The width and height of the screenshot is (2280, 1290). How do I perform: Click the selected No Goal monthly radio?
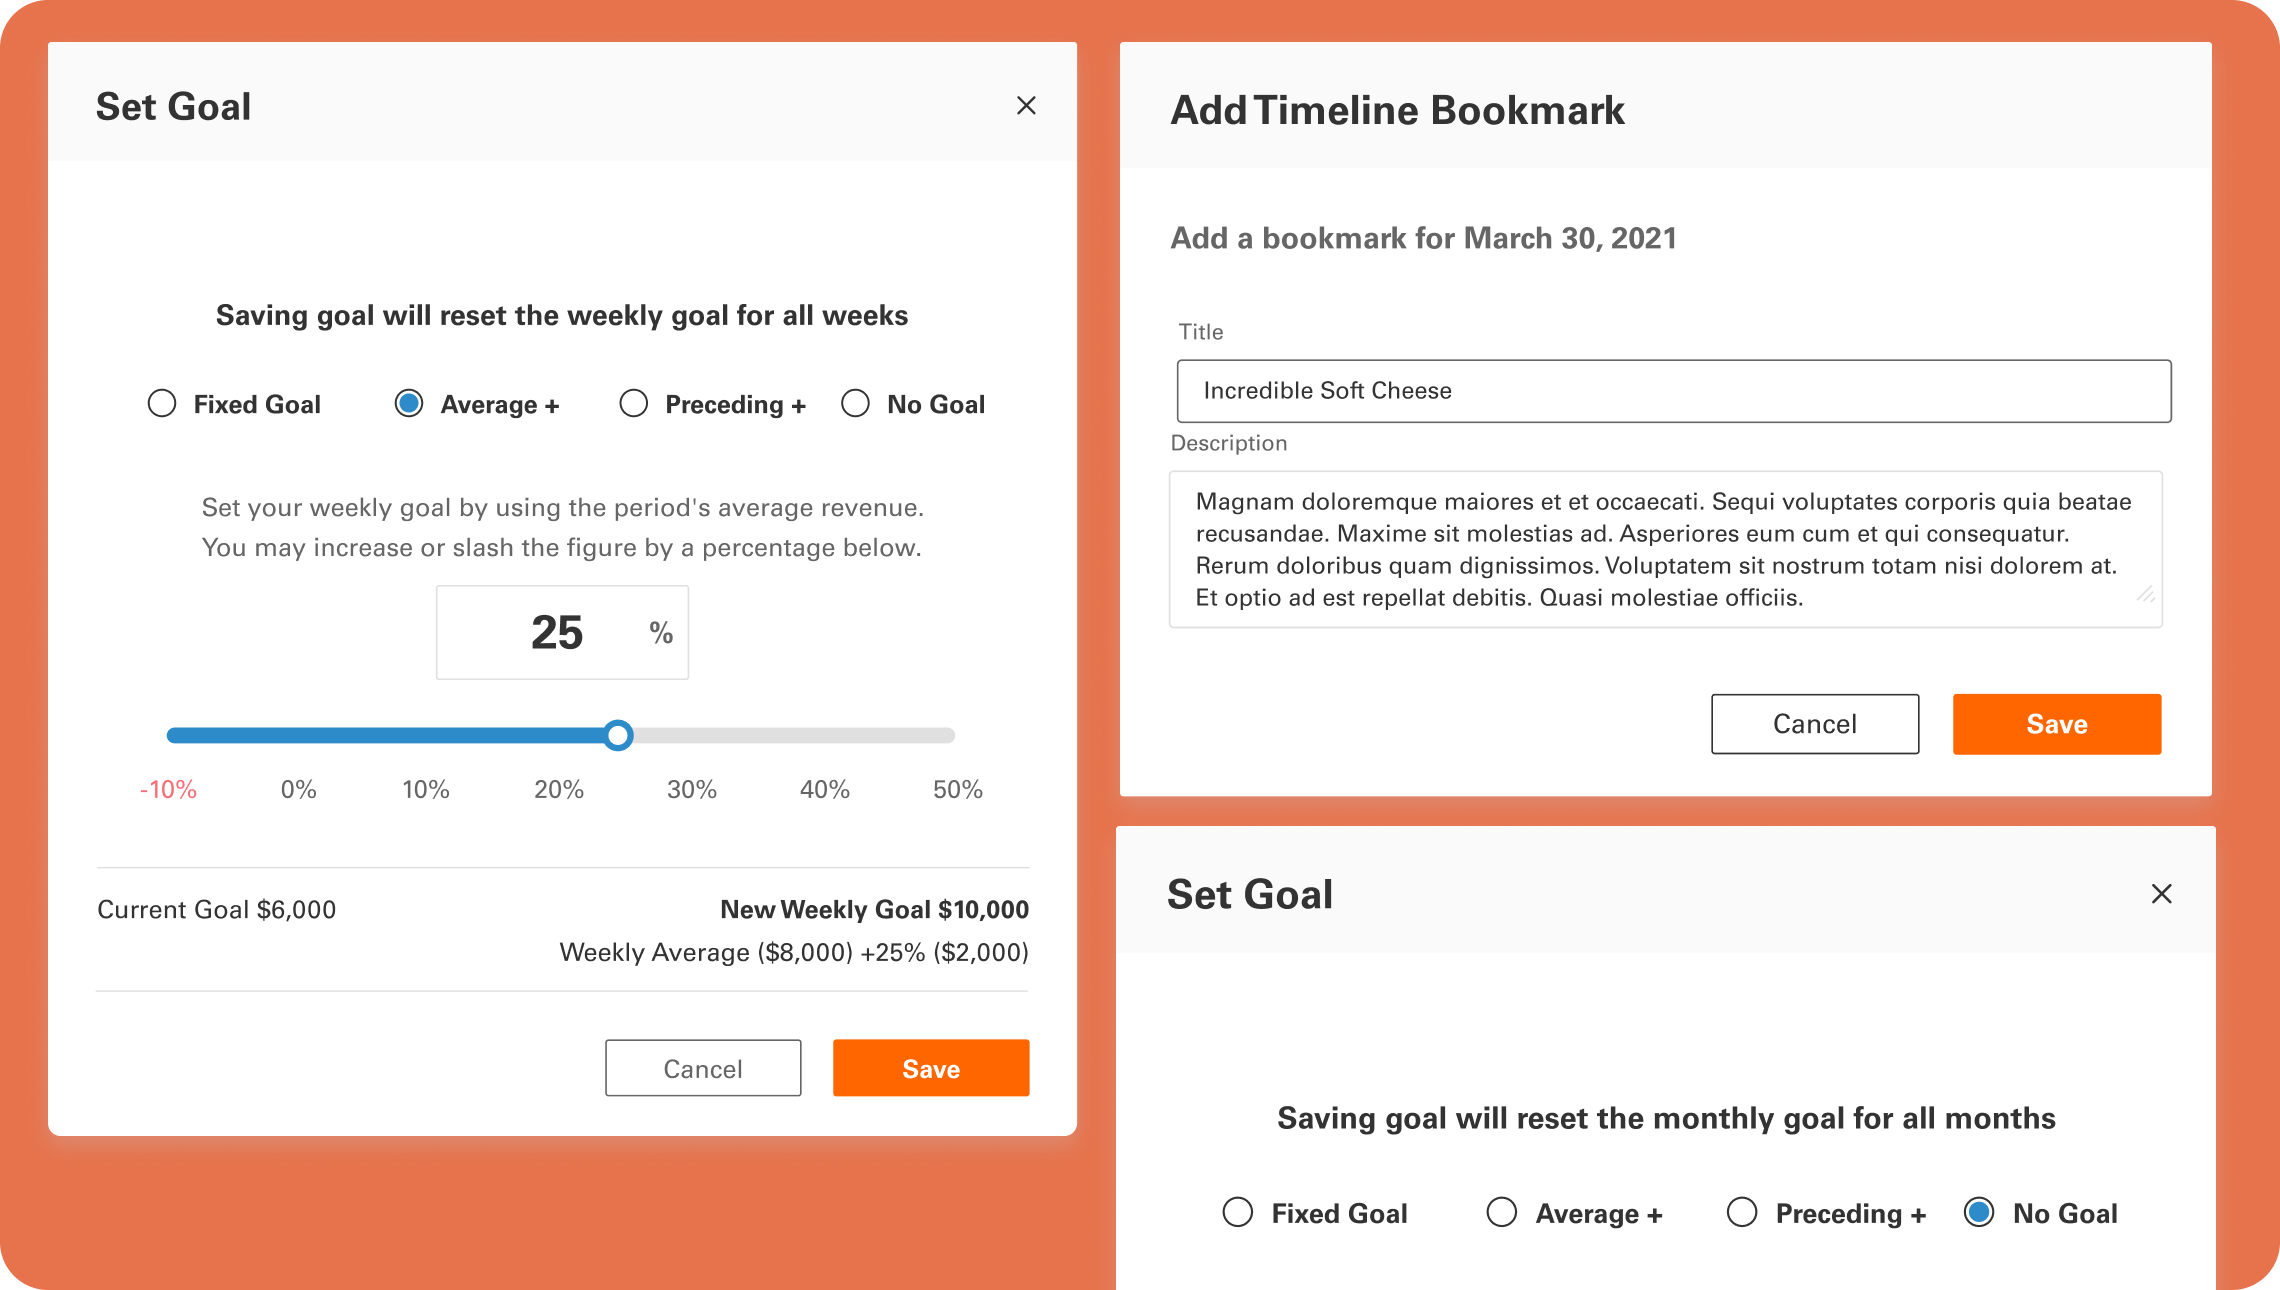point(1979,1213)
